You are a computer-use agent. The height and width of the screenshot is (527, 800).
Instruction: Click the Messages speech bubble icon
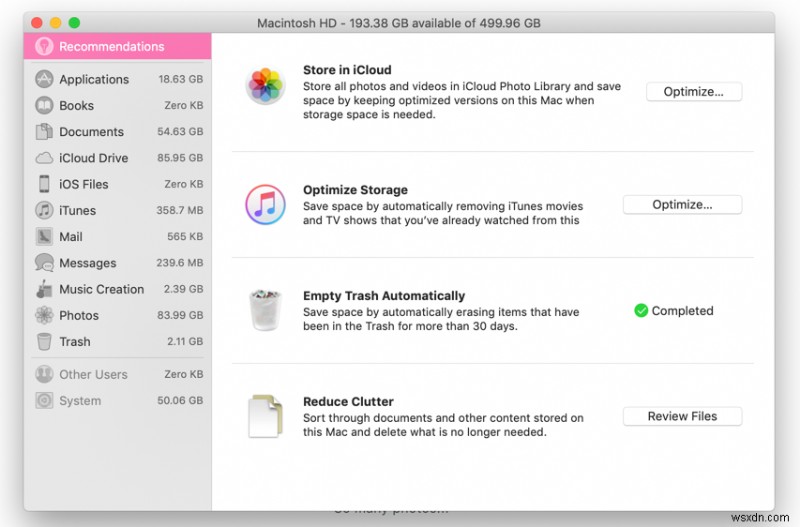point(44,263)
